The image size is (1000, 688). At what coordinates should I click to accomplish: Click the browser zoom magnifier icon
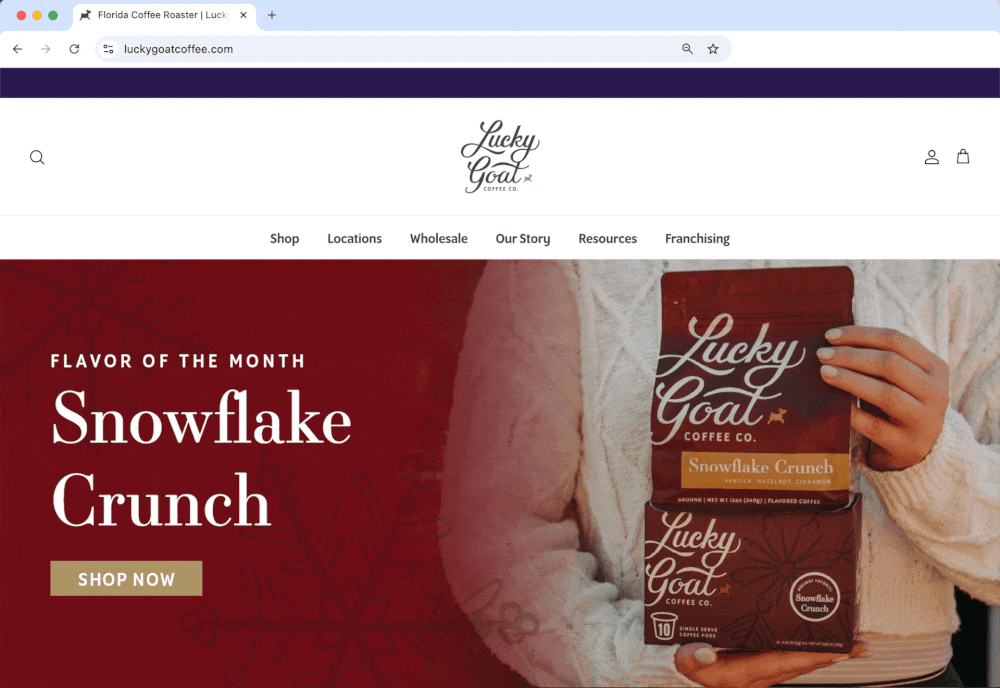click(x=688, y=49)
